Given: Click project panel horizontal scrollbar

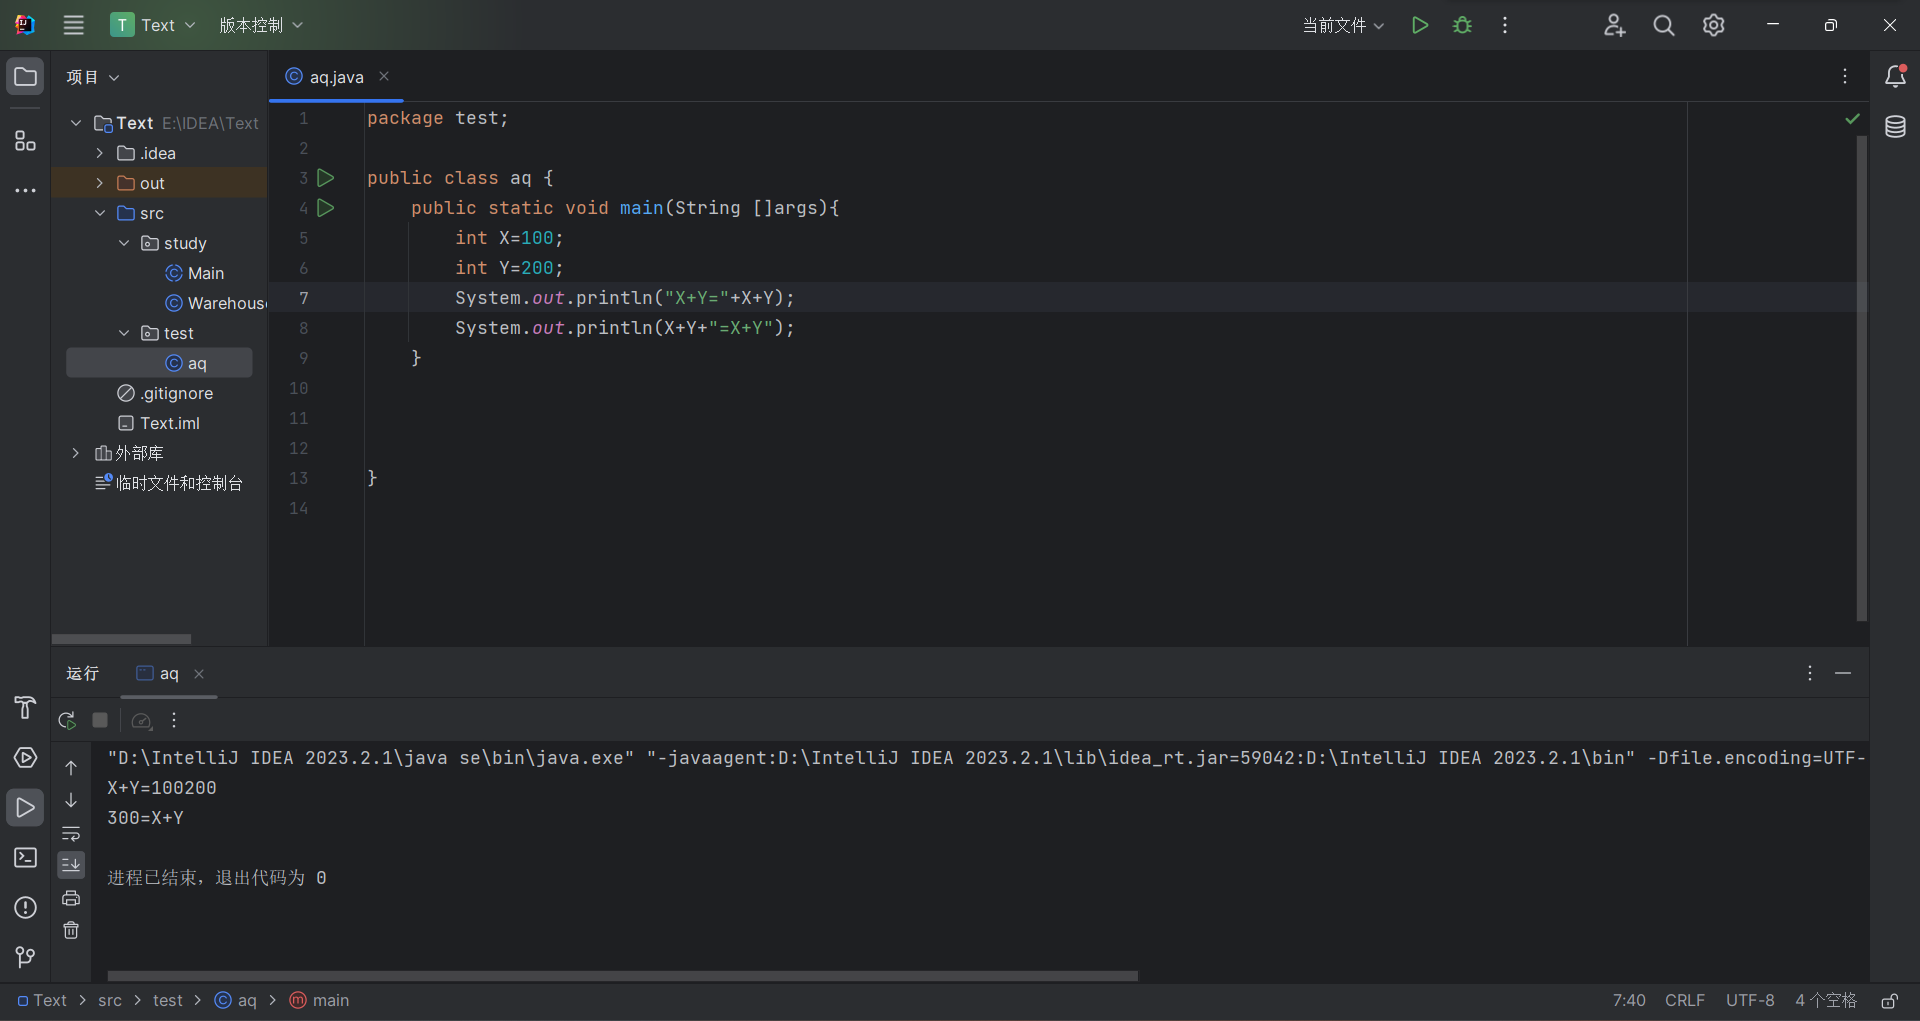Looking at the screenshot, I should [121, 638].
